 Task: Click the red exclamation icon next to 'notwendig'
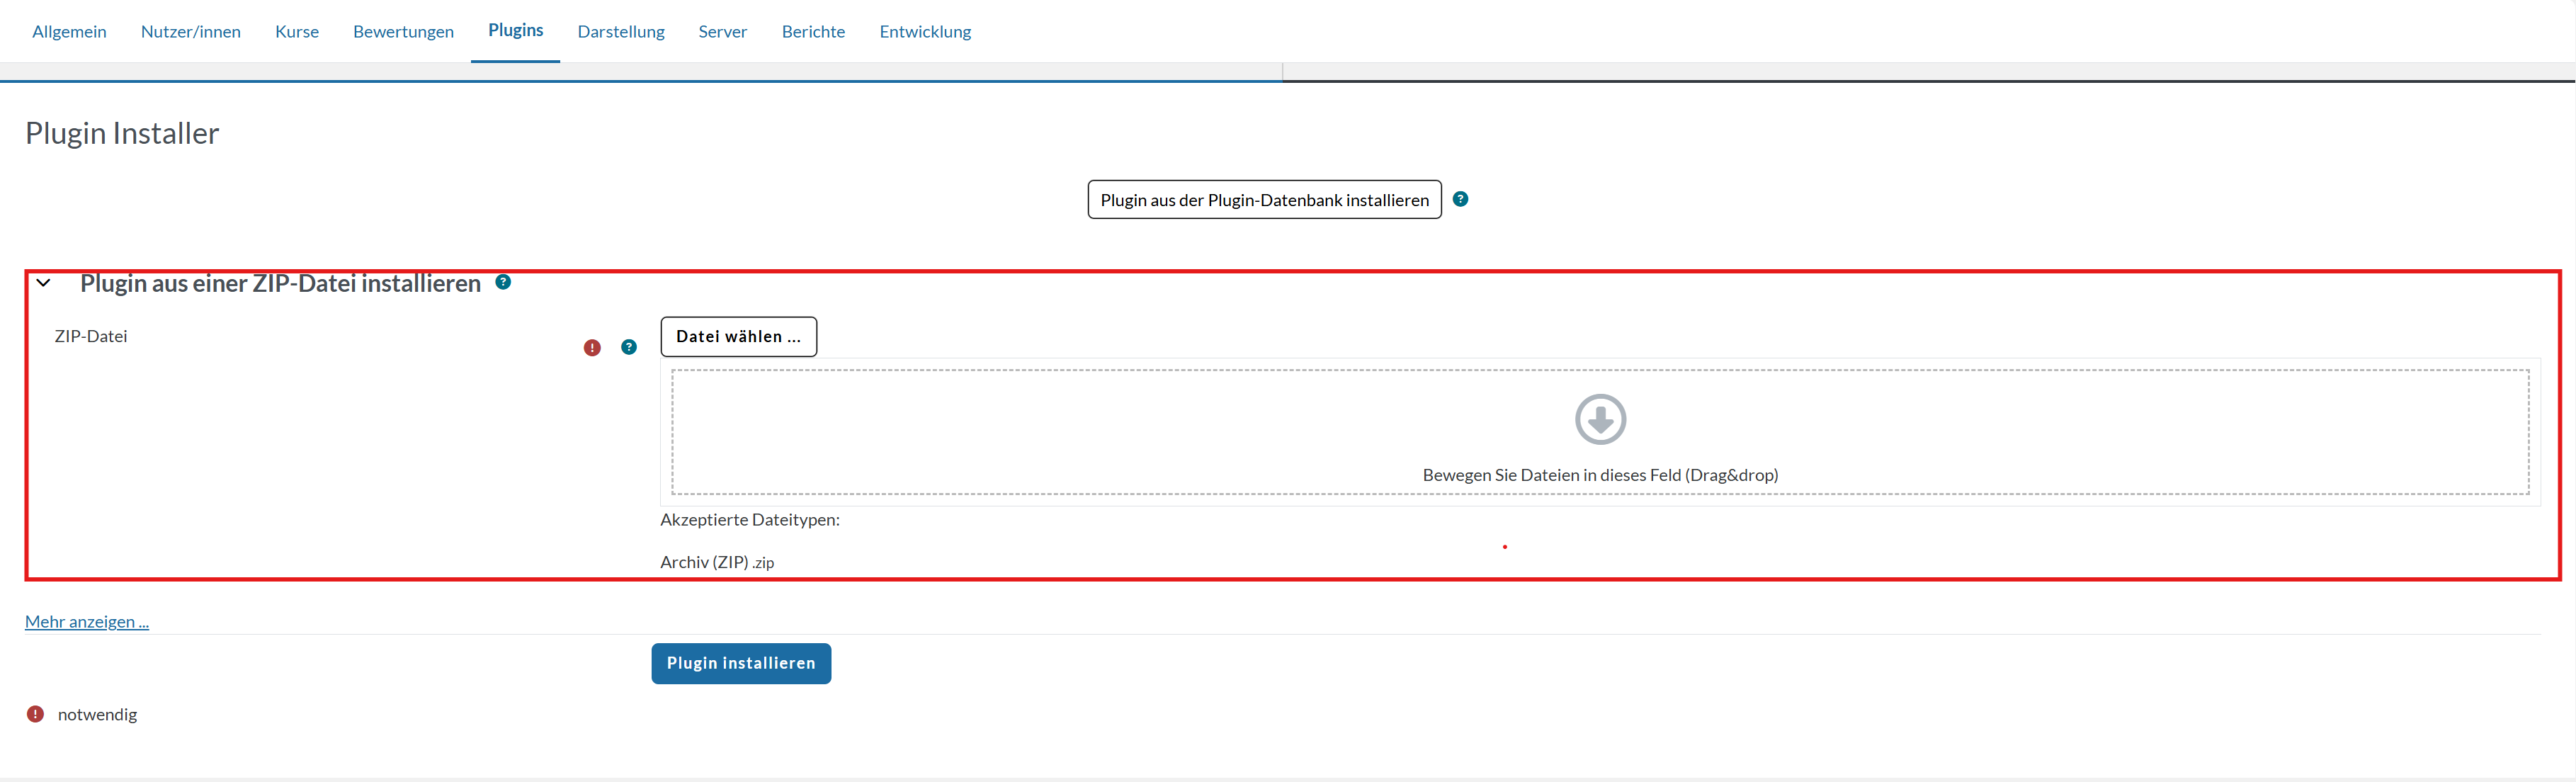(x=35, y=713)
